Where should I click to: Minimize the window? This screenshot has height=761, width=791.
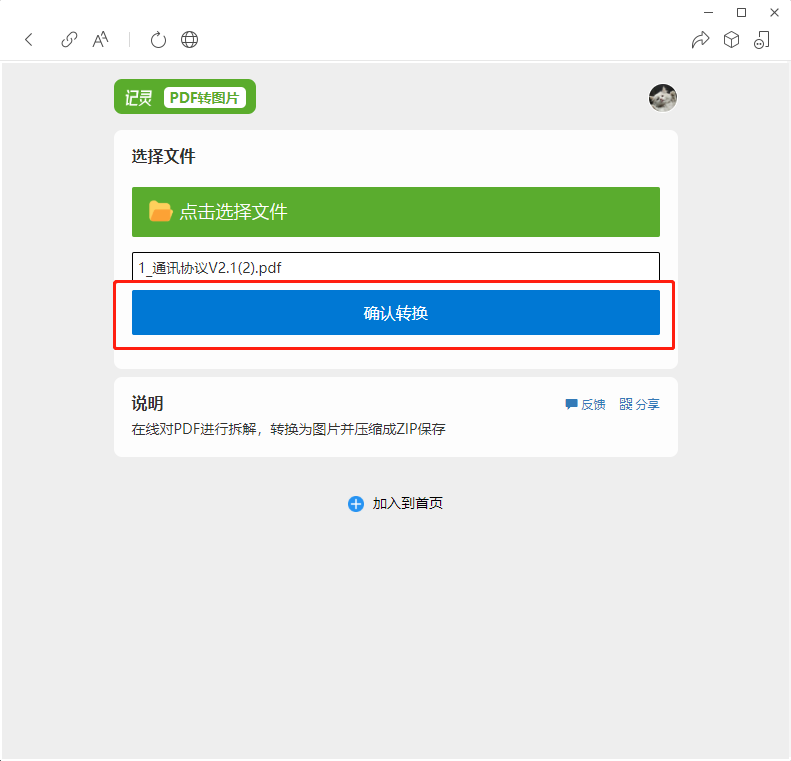[708, 13]
